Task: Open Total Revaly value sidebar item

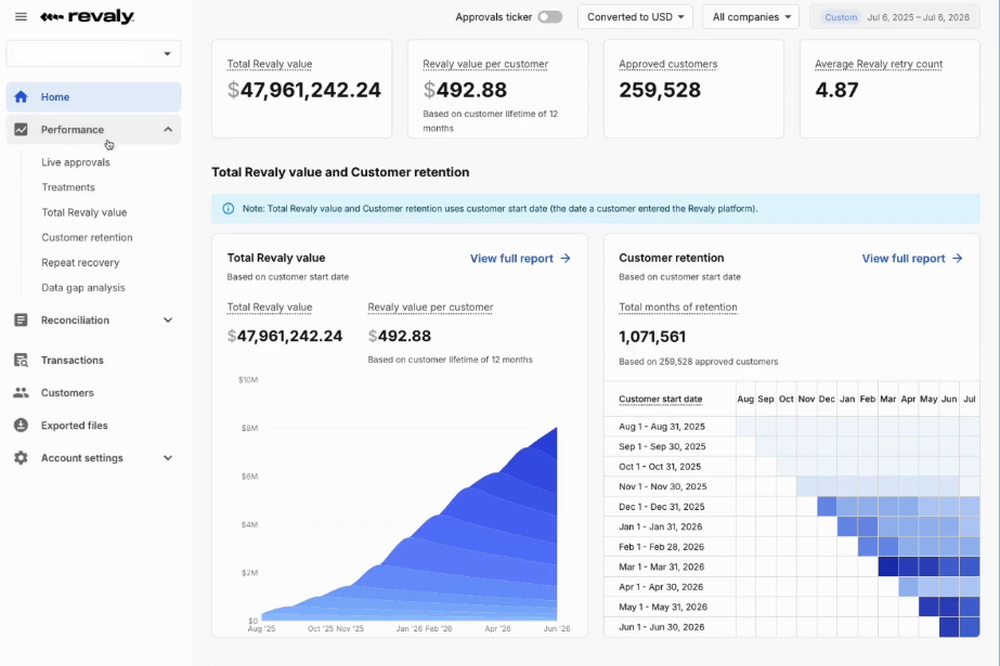Action: [x=84, y=212]
